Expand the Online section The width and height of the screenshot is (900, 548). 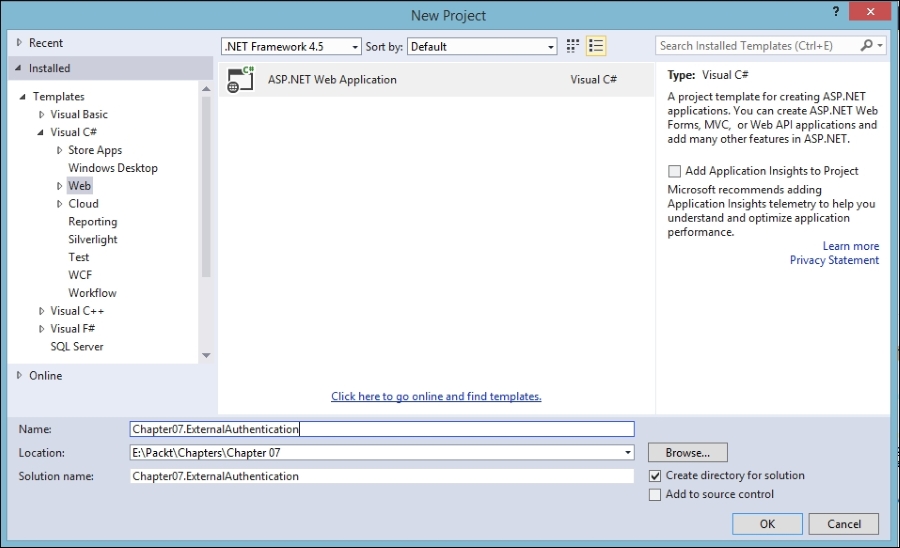tap(20, 376)
